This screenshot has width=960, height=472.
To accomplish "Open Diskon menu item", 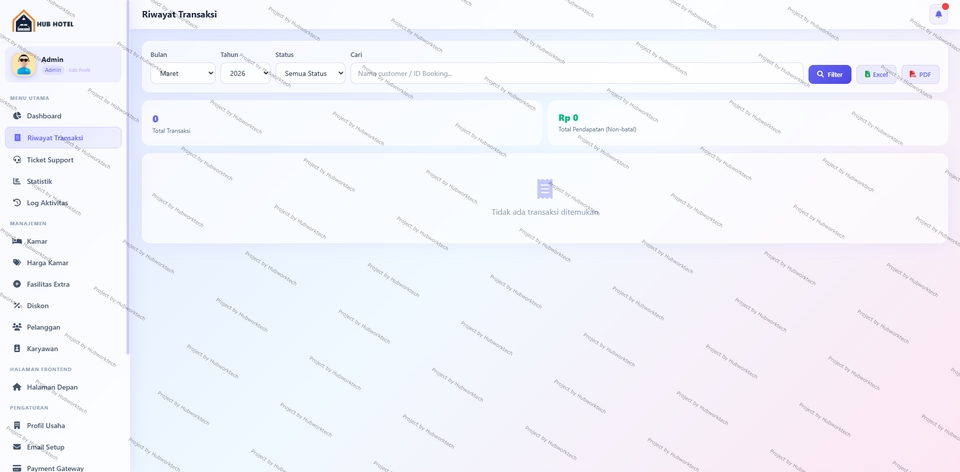I will click(x=63, y=305).
